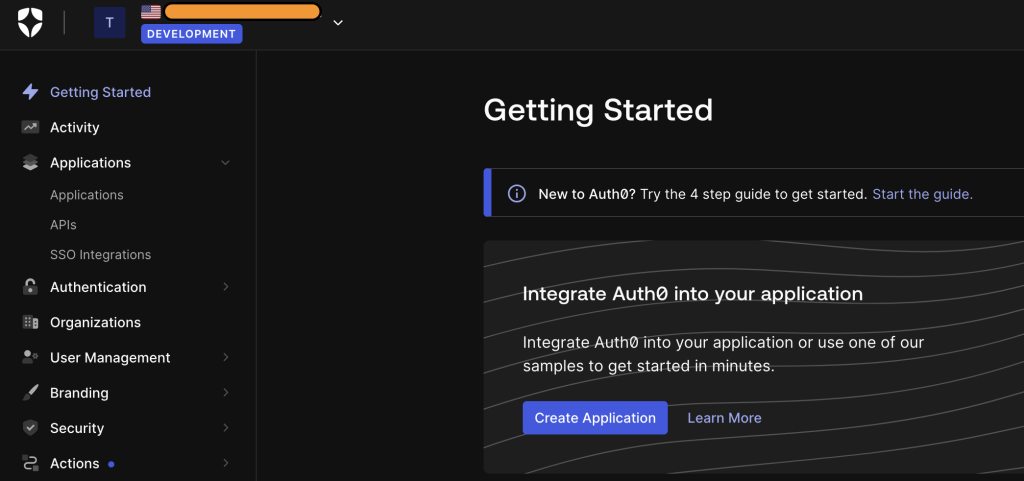This screenshot has width=1024, height=481.
Task: Click the redacted tenant name
Action: tap(242, 11)
